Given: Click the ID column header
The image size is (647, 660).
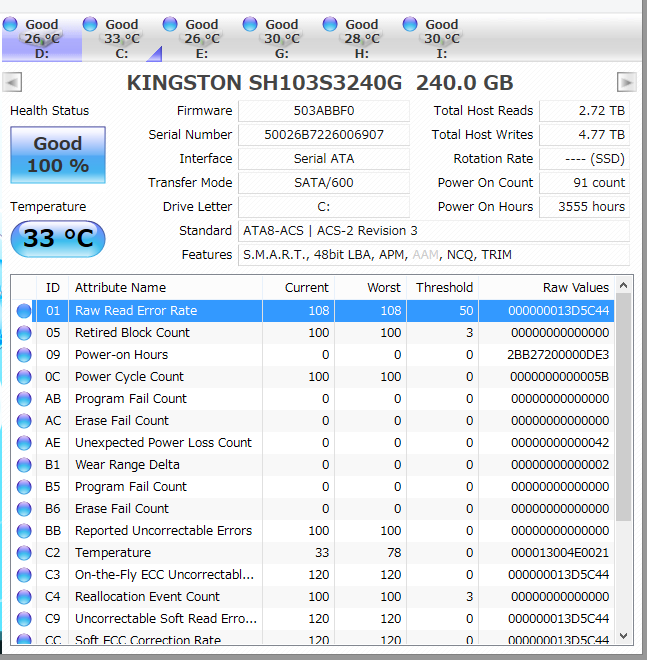Looking at the screenshot, I should click(53, 287).
